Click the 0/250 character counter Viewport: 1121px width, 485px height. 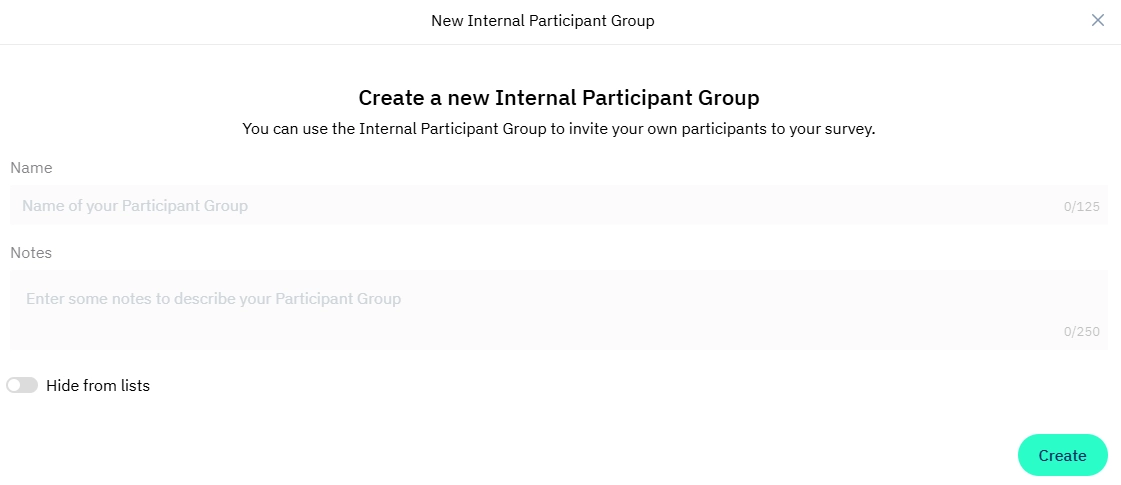[1082, 332]
